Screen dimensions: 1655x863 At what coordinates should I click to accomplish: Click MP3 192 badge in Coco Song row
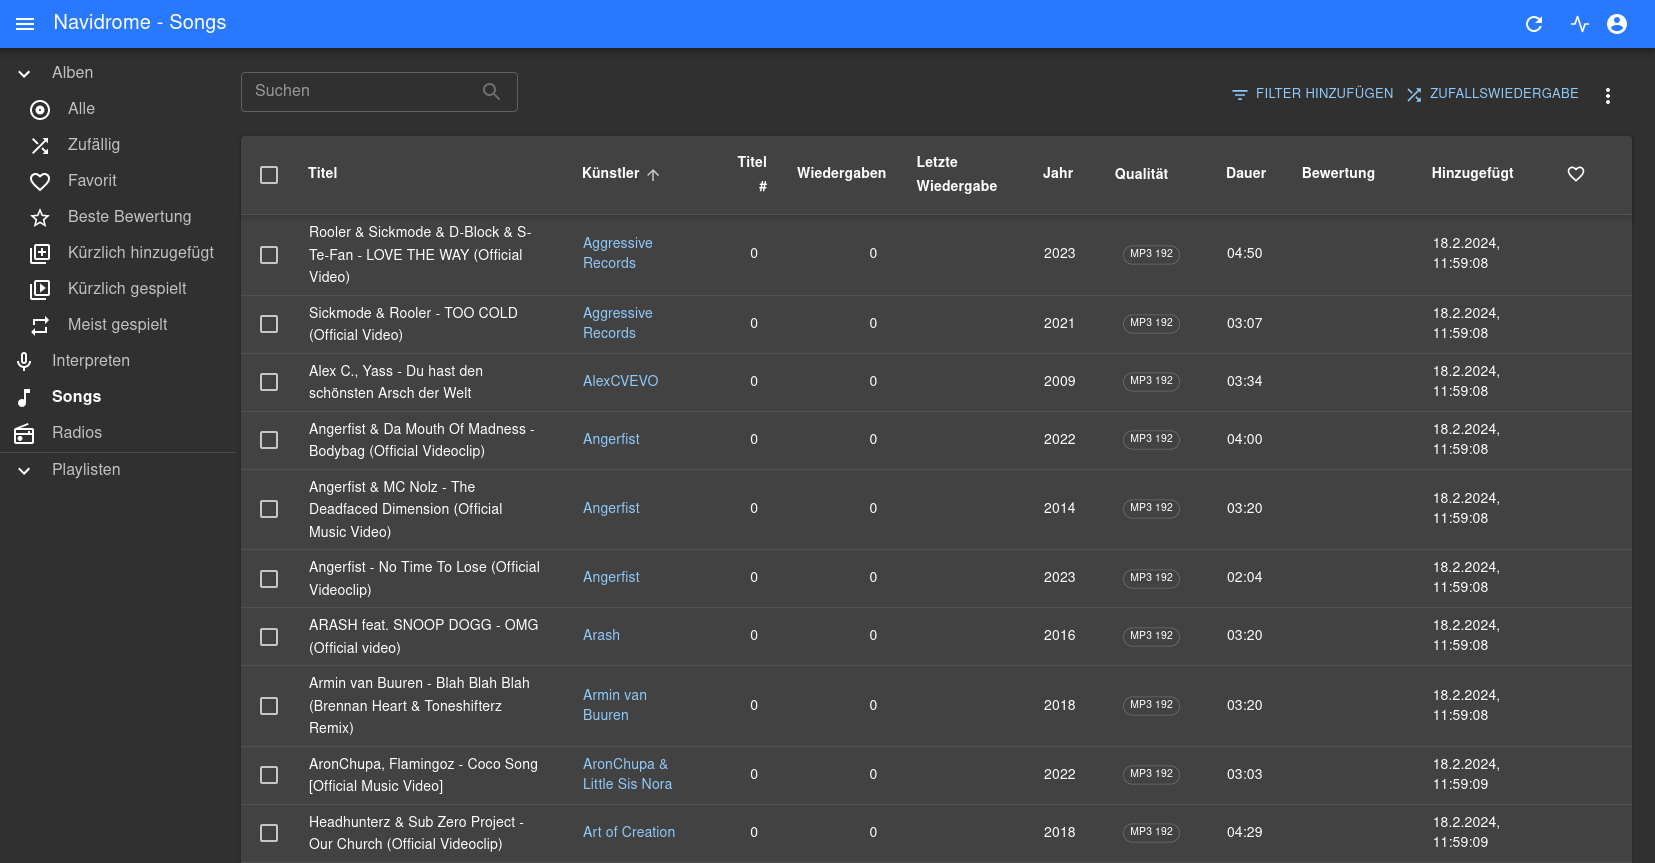[x=1151, y=774]
